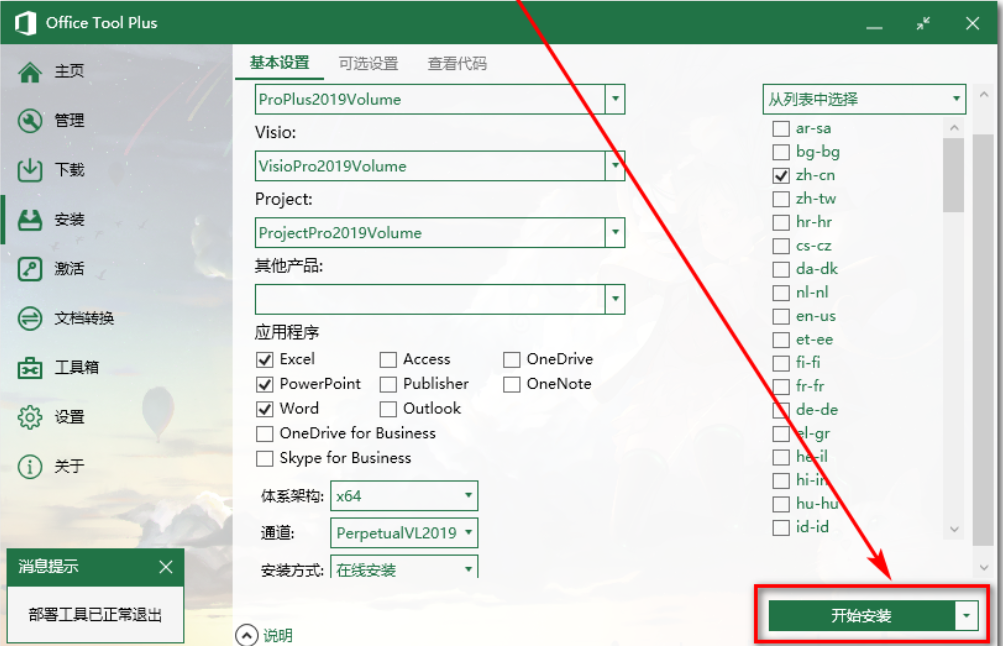Tick the de-de language checkbox
This screenshot has height=646, width=1003.
[x=780, y=410]
